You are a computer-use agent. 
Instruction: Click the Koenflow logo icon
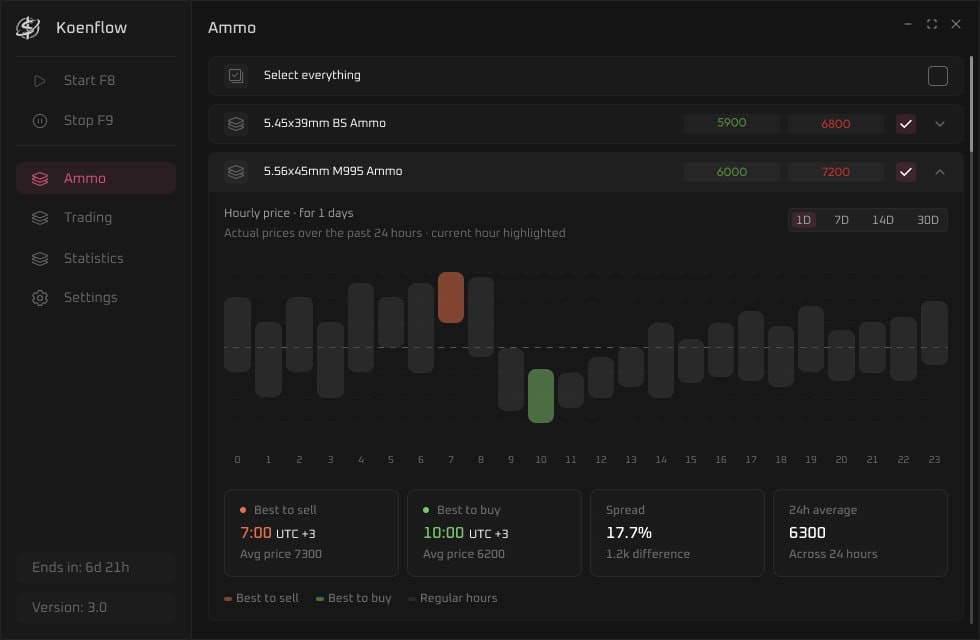[28, 28]
